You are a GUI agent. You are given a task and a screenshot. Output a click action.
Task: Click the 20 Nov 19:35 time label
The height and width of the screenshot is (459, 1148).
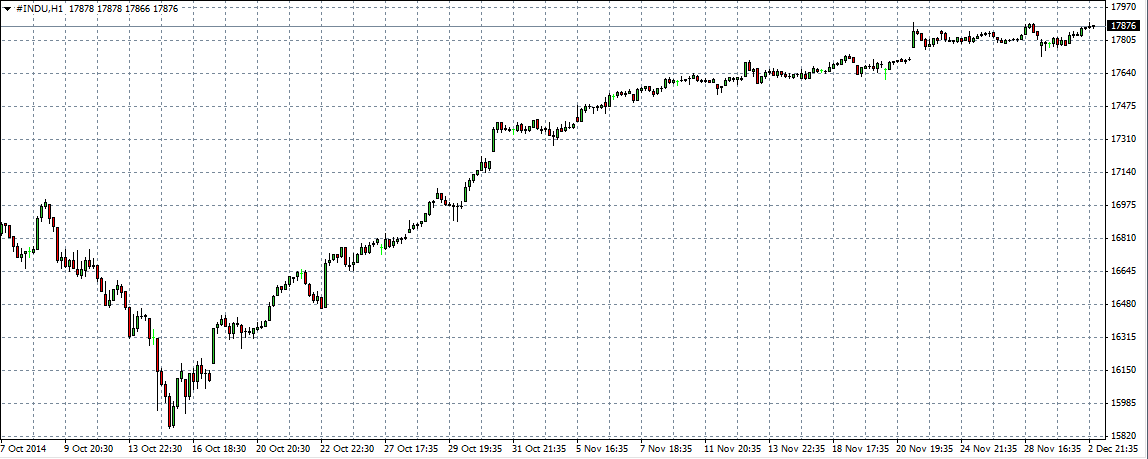(926, 450)
